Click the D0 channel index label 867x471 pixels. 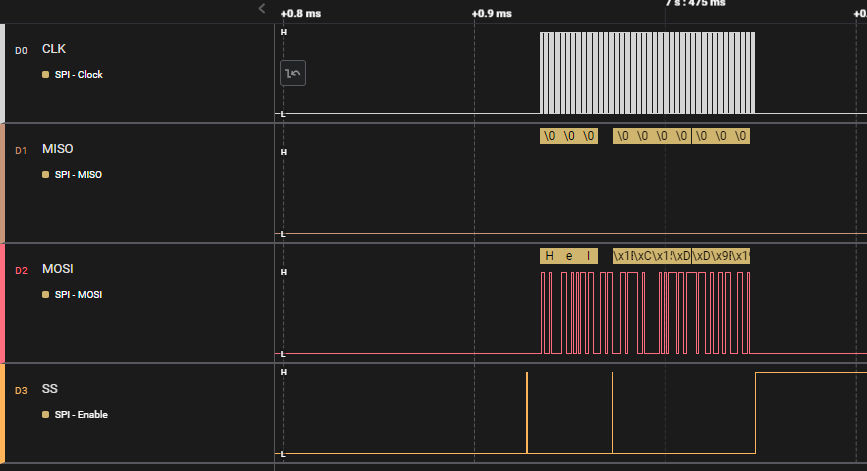pos(21,50)
